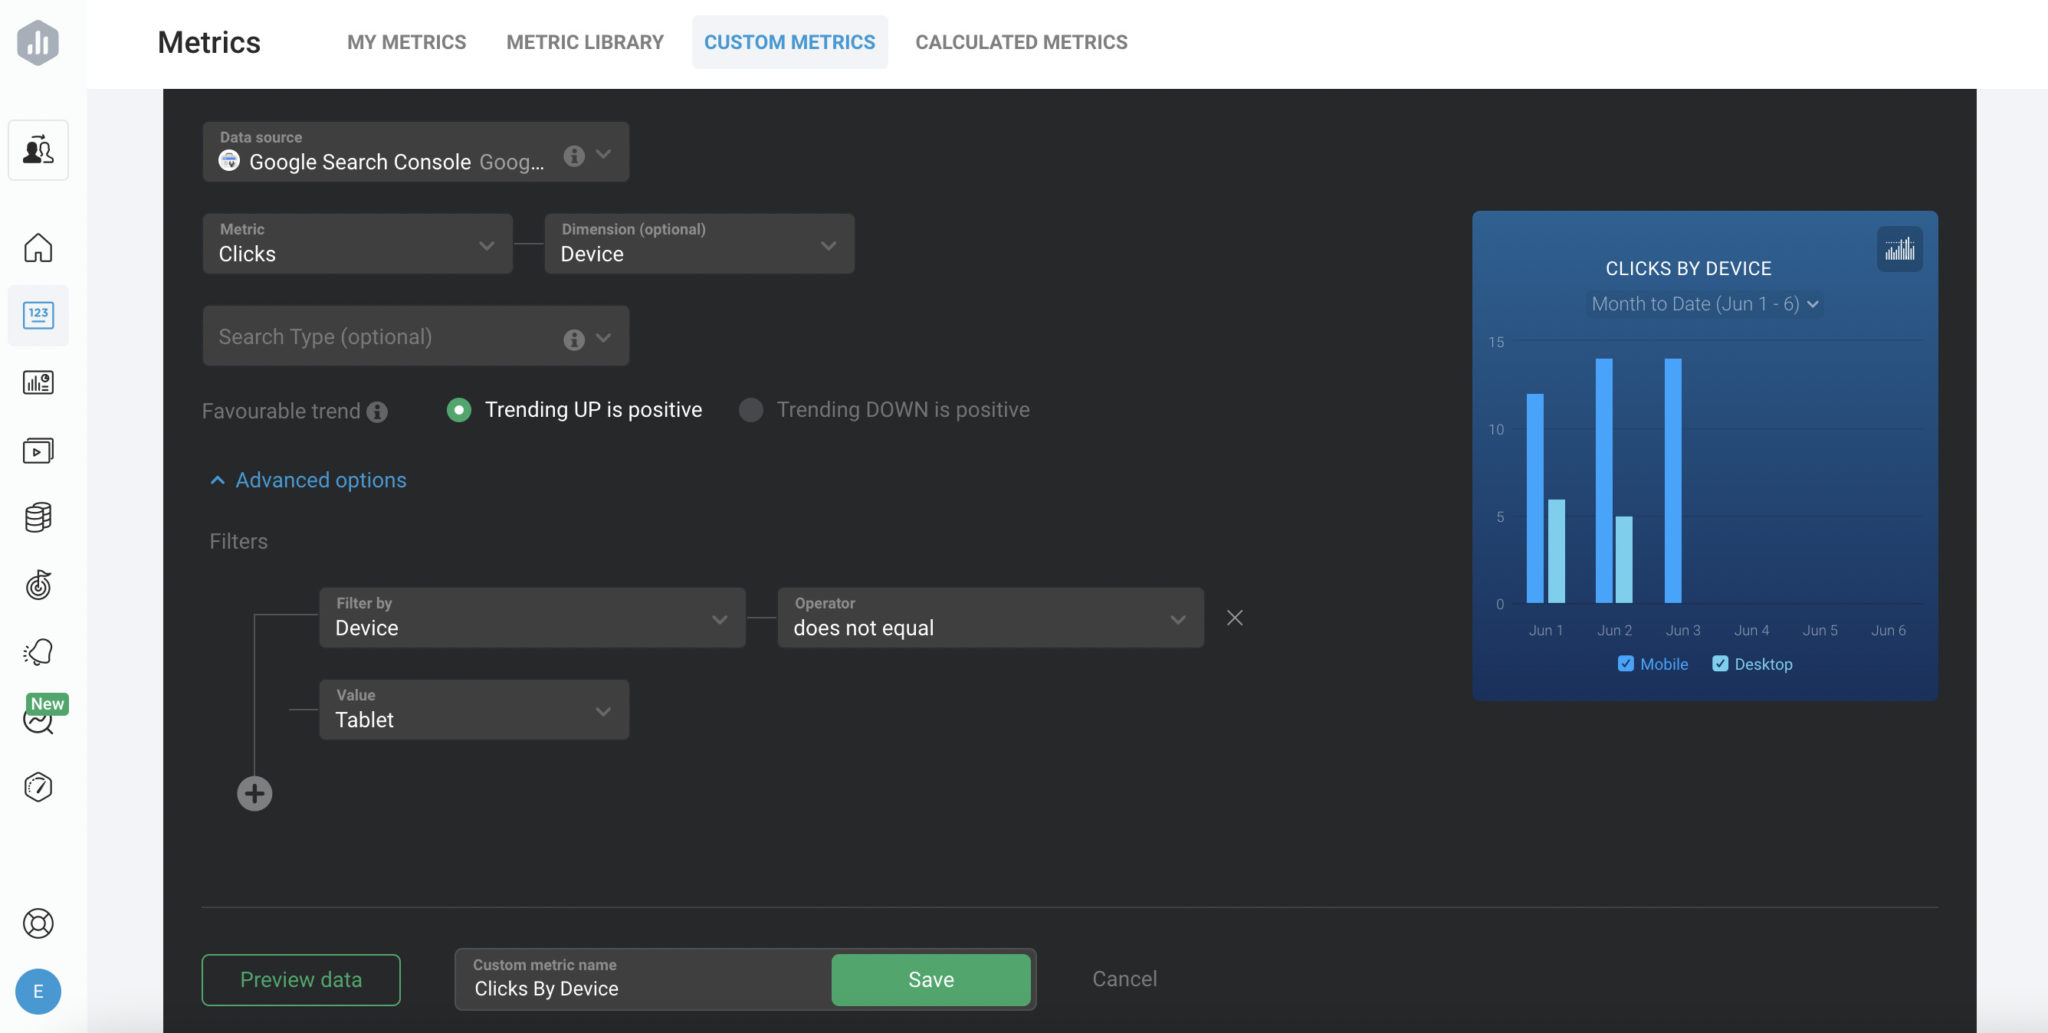Save the Clicks By Device custom metric
This screenshot has width=2048, height=1033.
coord(930,979)
